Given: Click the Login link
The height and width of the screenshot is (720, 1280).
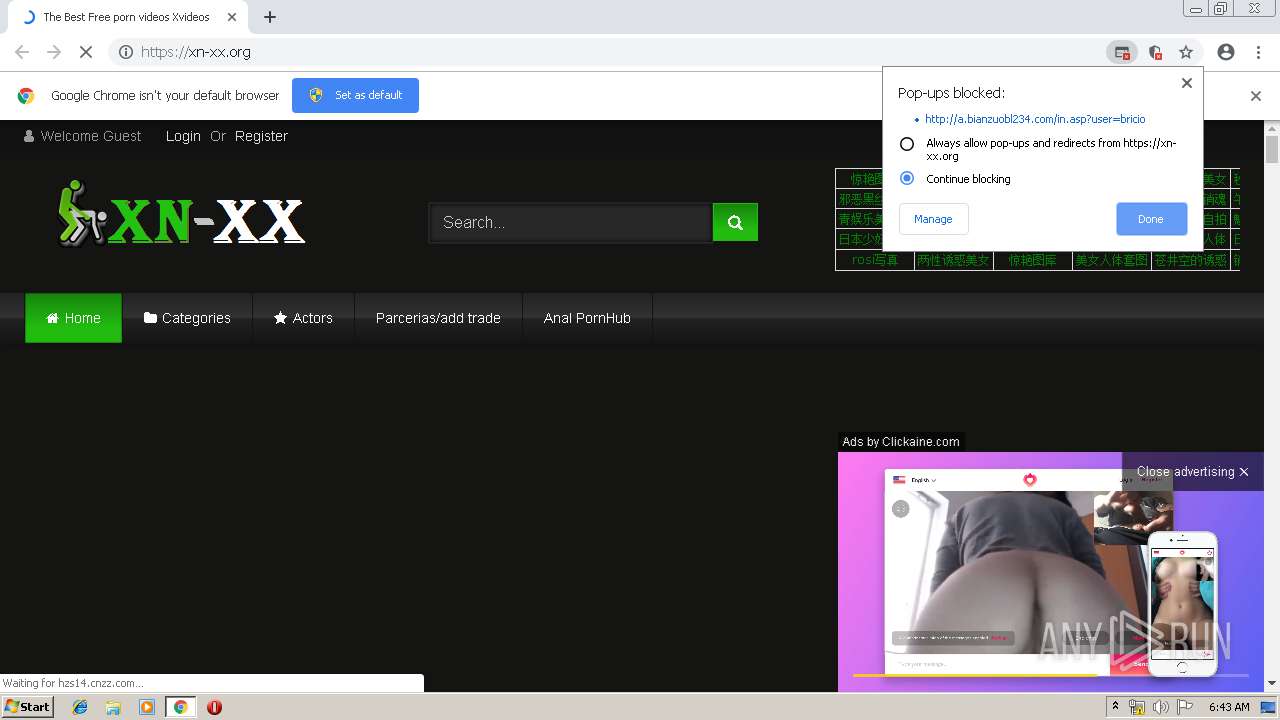Looking at the screenshot, I should [x=183, y=136].
